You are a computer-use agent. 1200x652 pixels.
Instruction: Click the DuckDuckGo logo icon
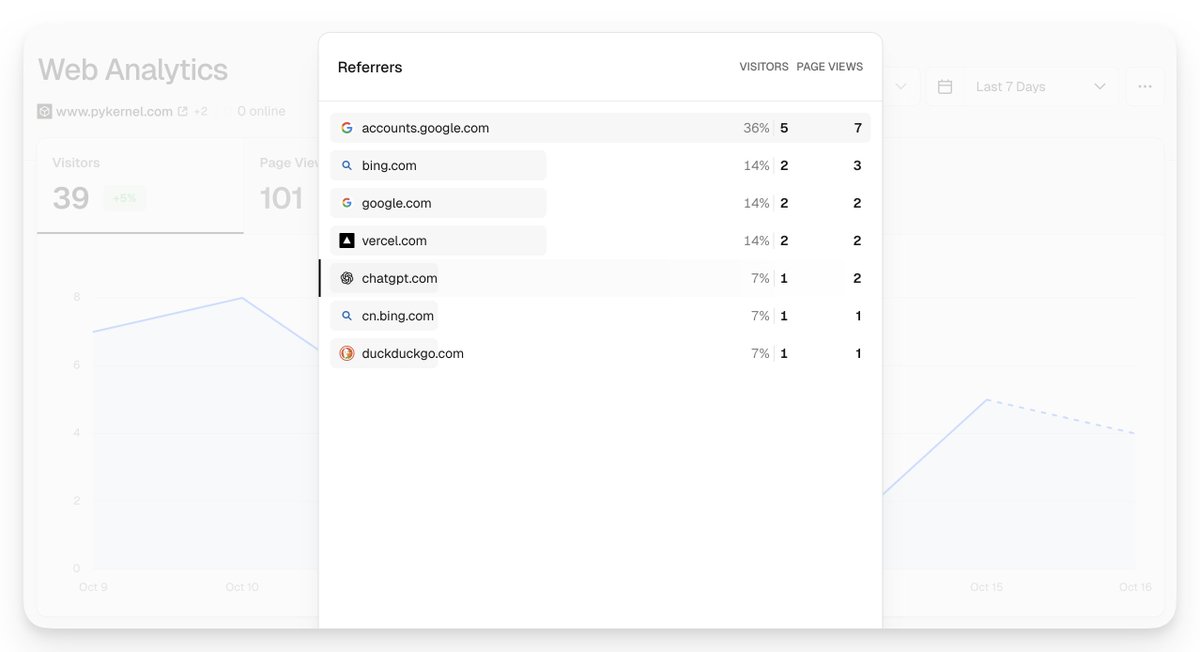[x=347, y=353]
